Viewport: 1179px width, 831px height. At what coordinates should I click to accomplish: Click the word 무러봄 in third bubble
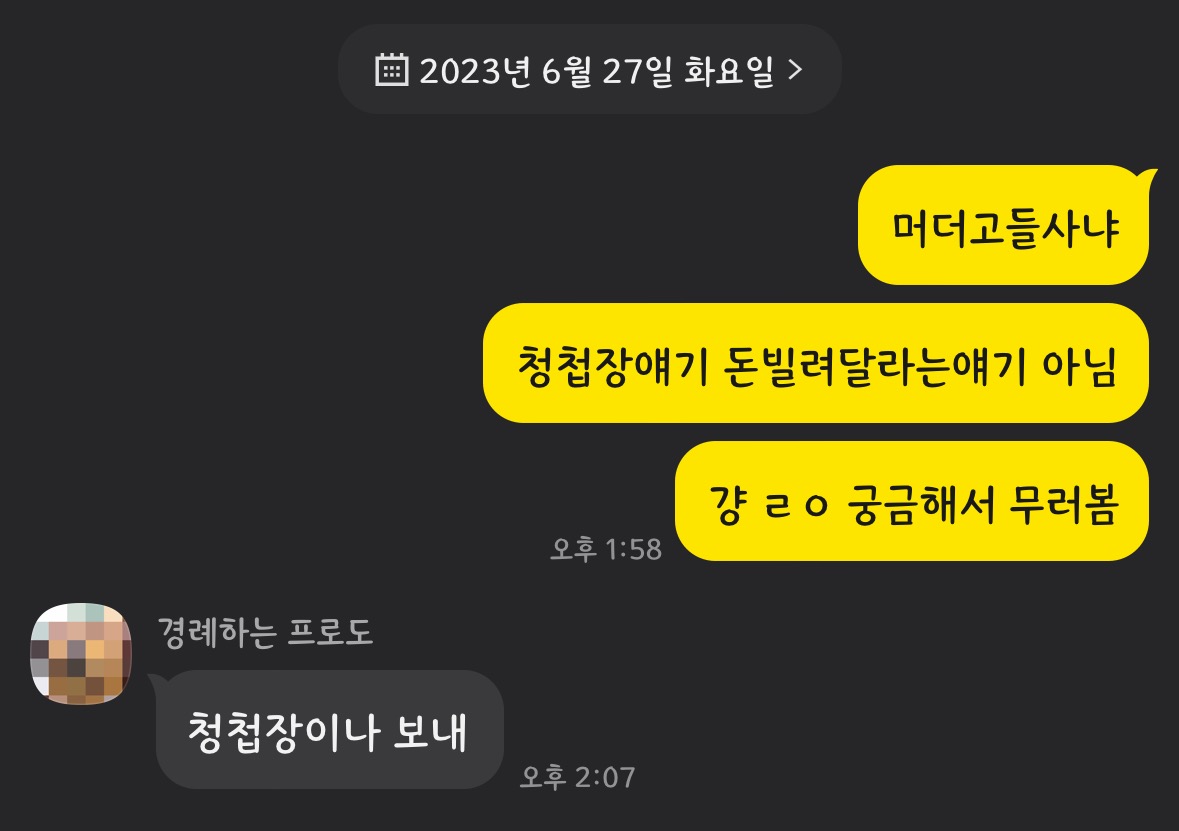1063,504
